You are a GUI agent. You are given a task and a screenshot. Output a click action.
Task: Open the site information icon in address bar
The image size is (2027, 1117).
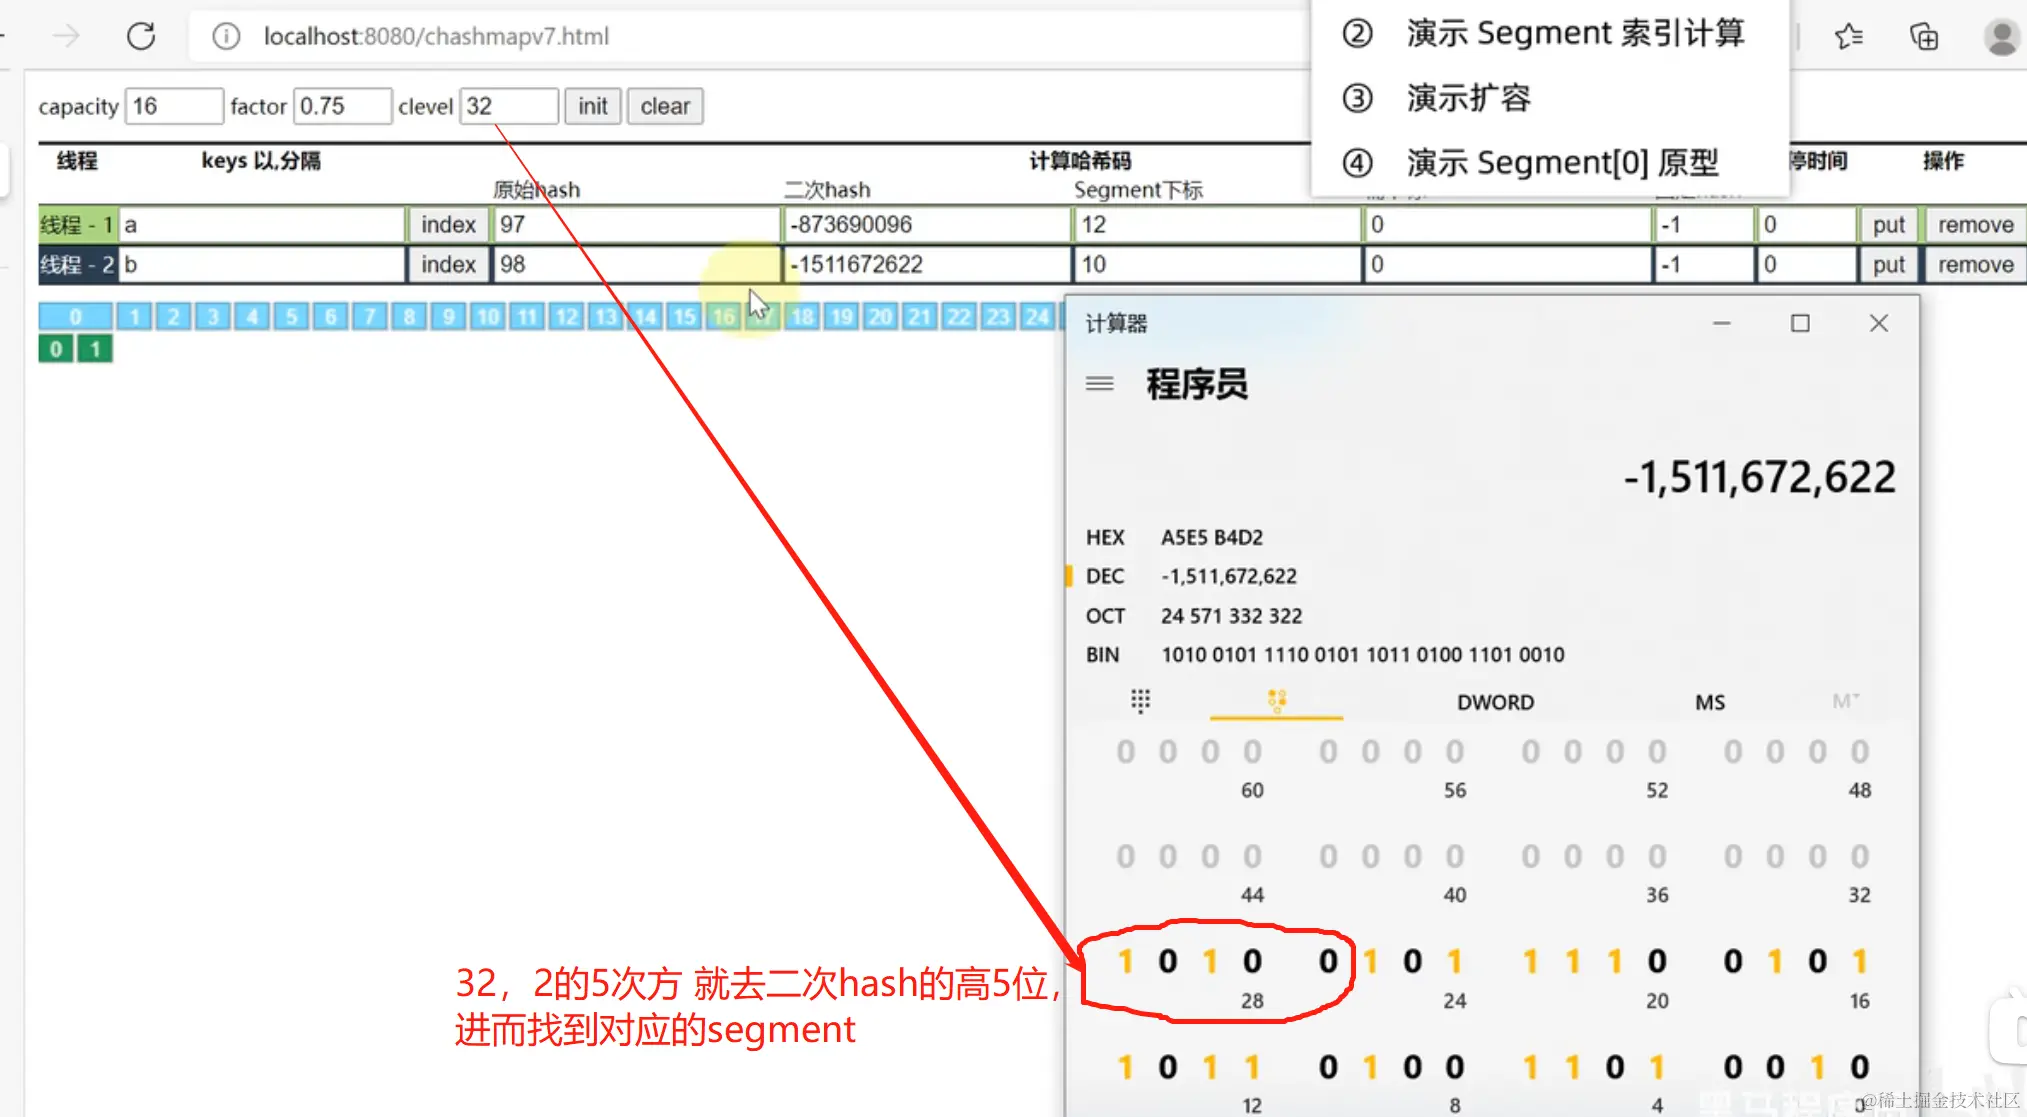225,36
